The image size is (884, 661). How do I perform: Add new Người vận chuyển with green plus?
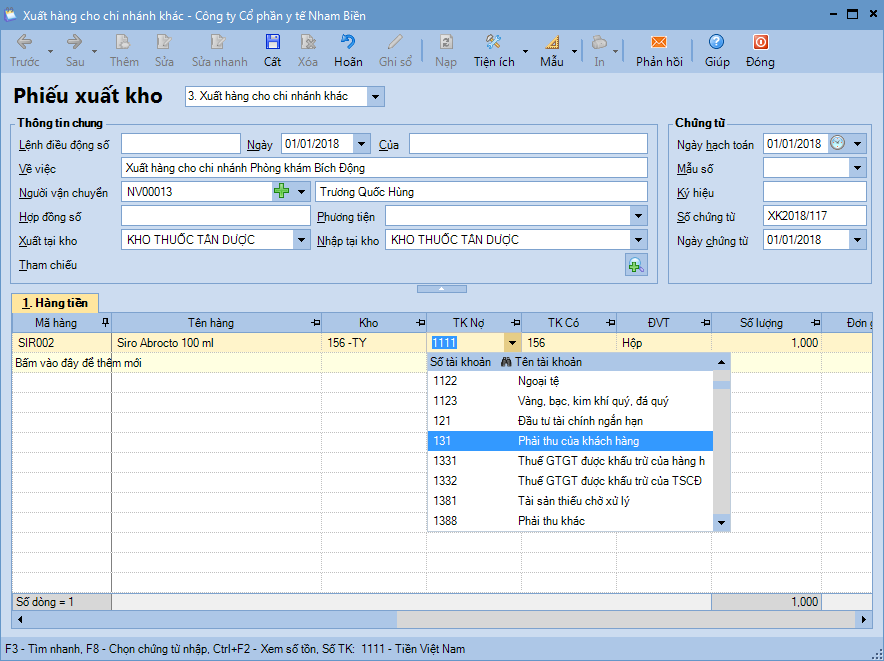[x=281, y=192]
